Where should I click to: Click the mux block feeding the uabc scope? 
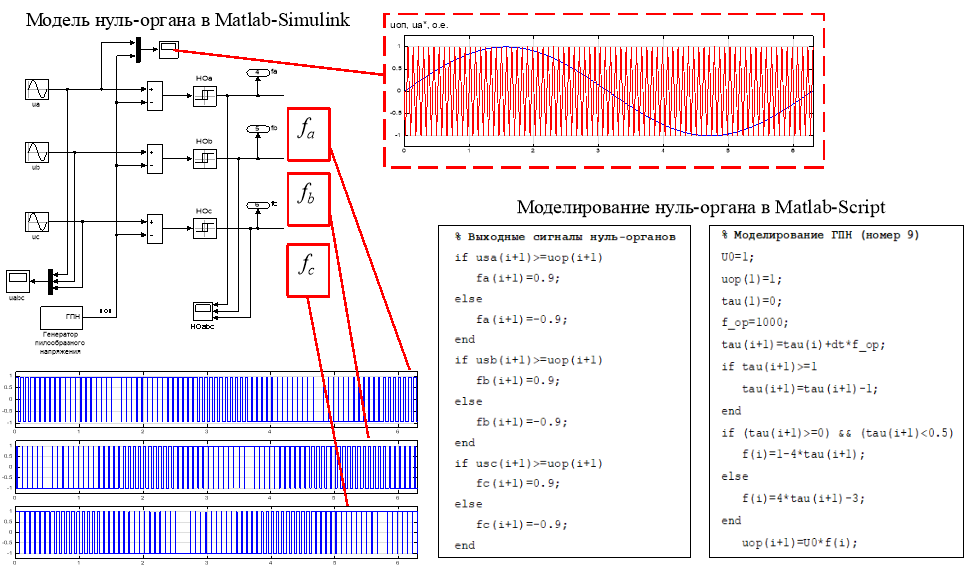pyautogui.click(x=51, y=282)
